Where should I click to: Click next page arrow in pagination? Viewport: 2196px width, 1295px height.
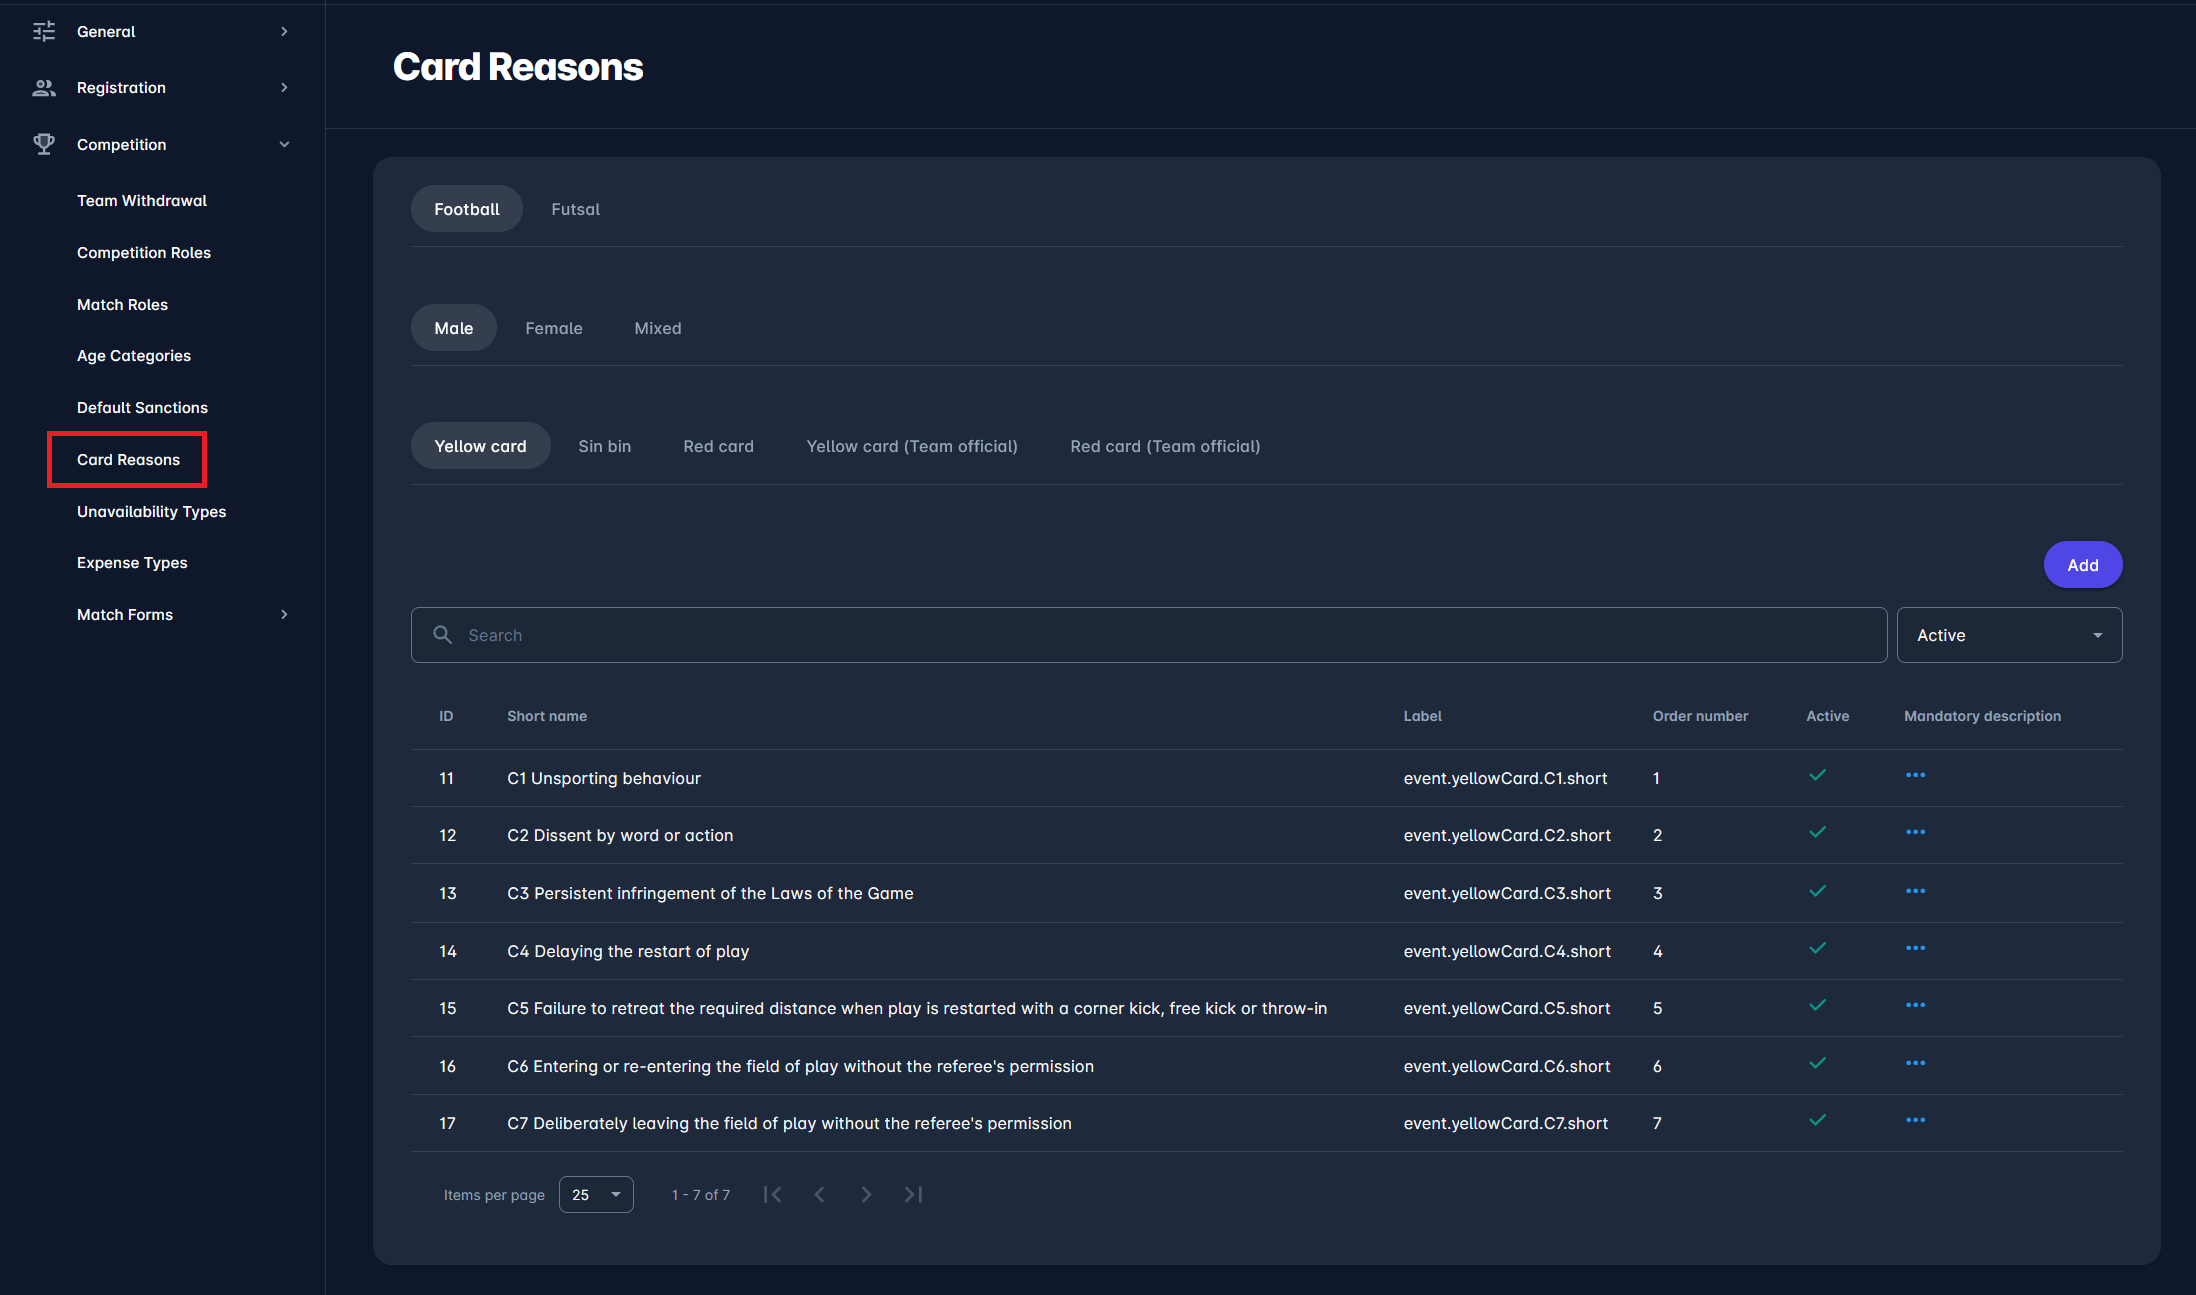(866, 1195)
